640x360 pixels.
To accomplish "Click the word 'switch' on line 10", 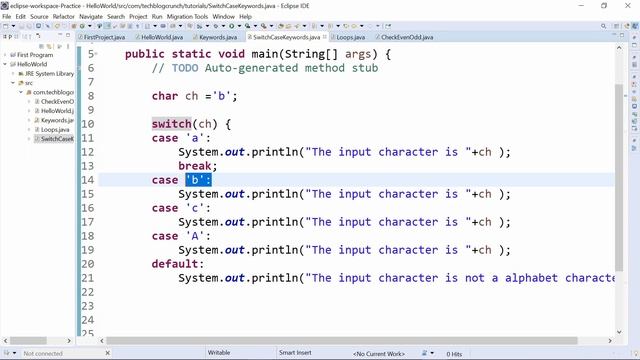I will 171,124.
